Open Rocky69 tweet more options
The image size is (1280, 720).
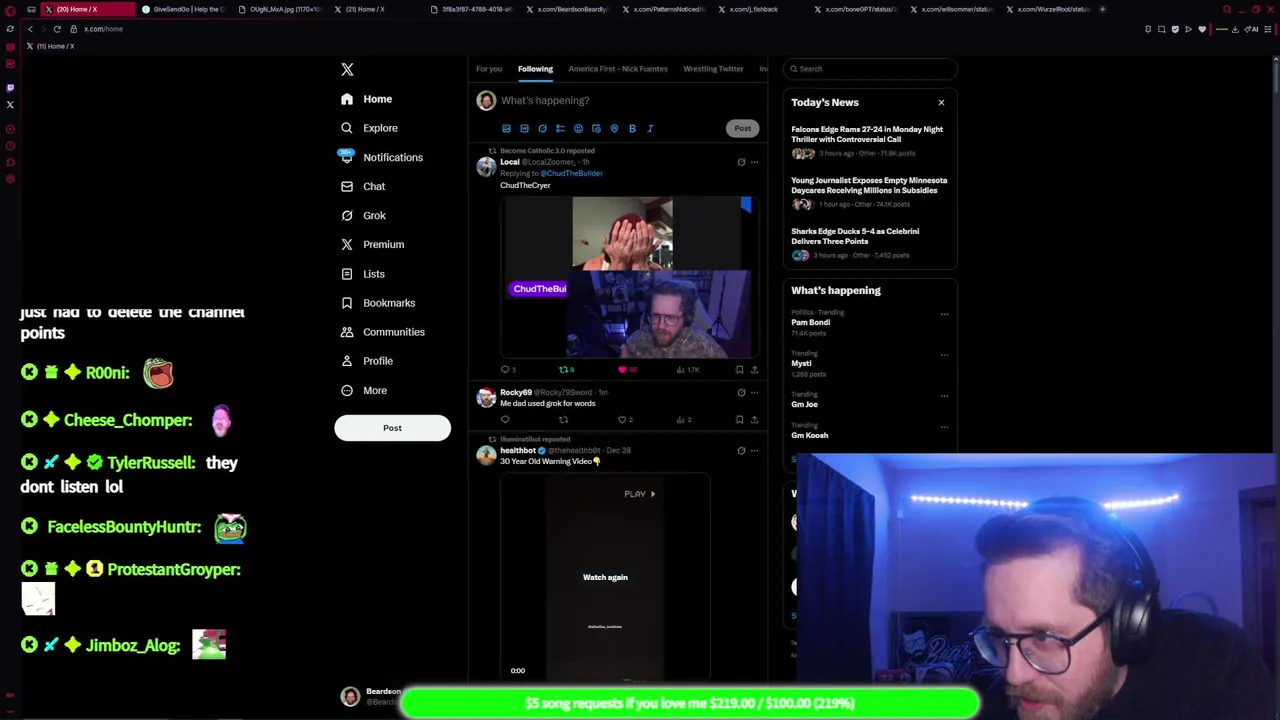point(754,393)
